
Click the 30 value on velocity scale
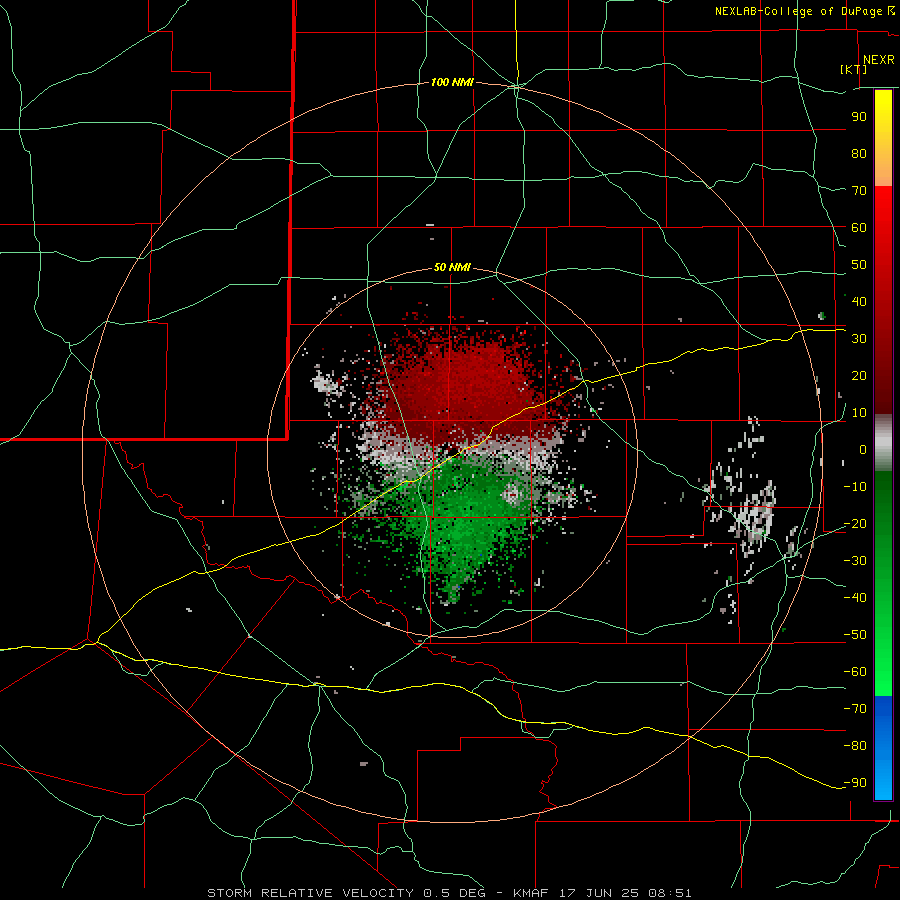pos(859,339)
